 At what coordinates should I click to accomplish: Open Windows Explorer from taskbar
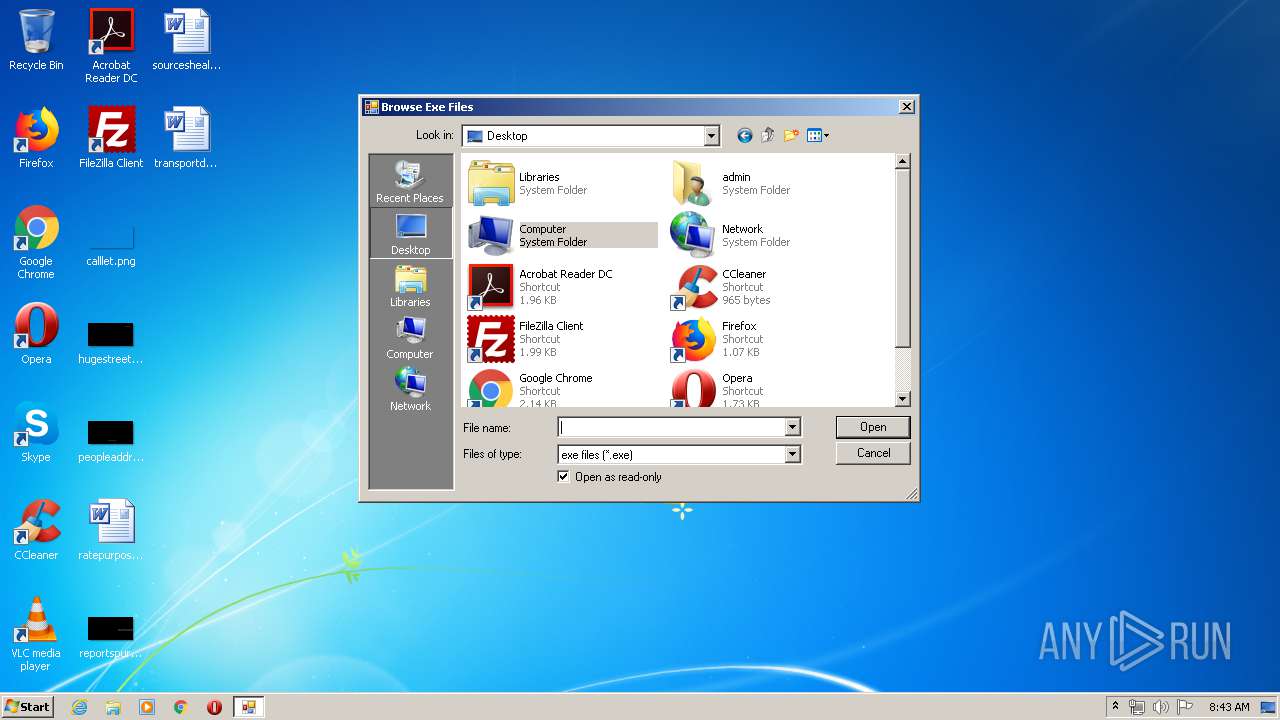(x=113, y=707)
